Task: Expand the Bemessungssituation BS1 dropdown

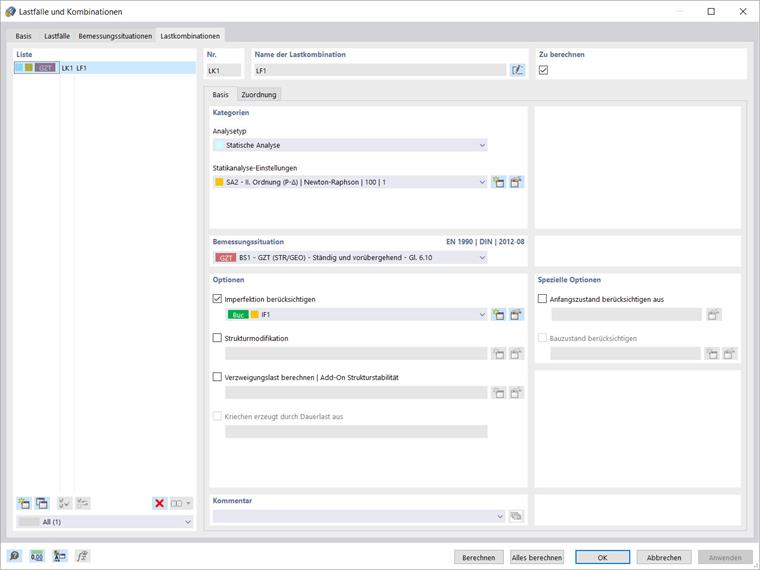Action: tap(350, 257)
